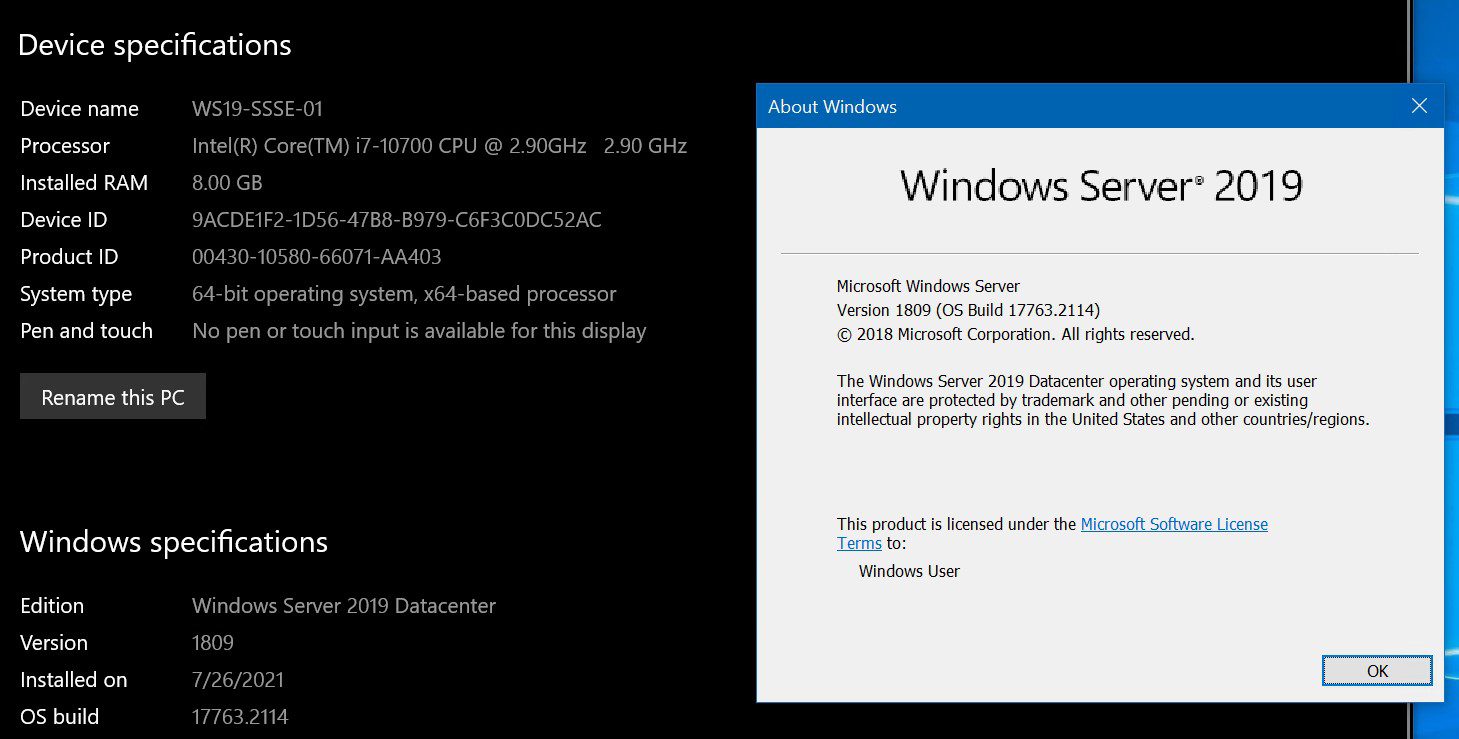Click the System type label
Image resolution: width=1459 pixels, height=739 pixels.
point(76,294)
